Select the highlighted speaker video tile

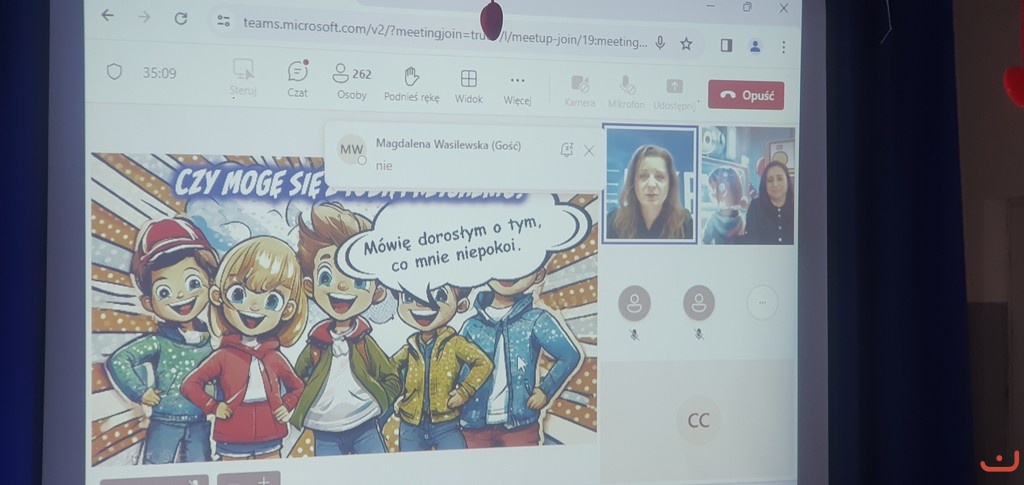click(x=650, y=185)
